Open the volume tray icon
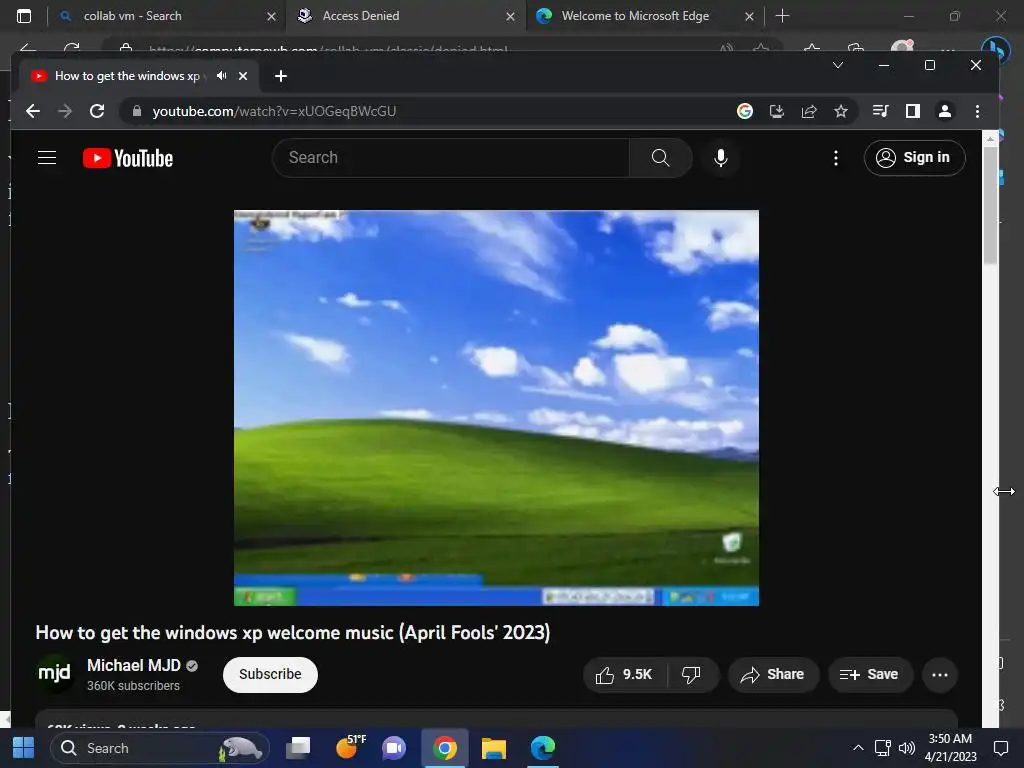1024x768 pixels. (906, 748)
